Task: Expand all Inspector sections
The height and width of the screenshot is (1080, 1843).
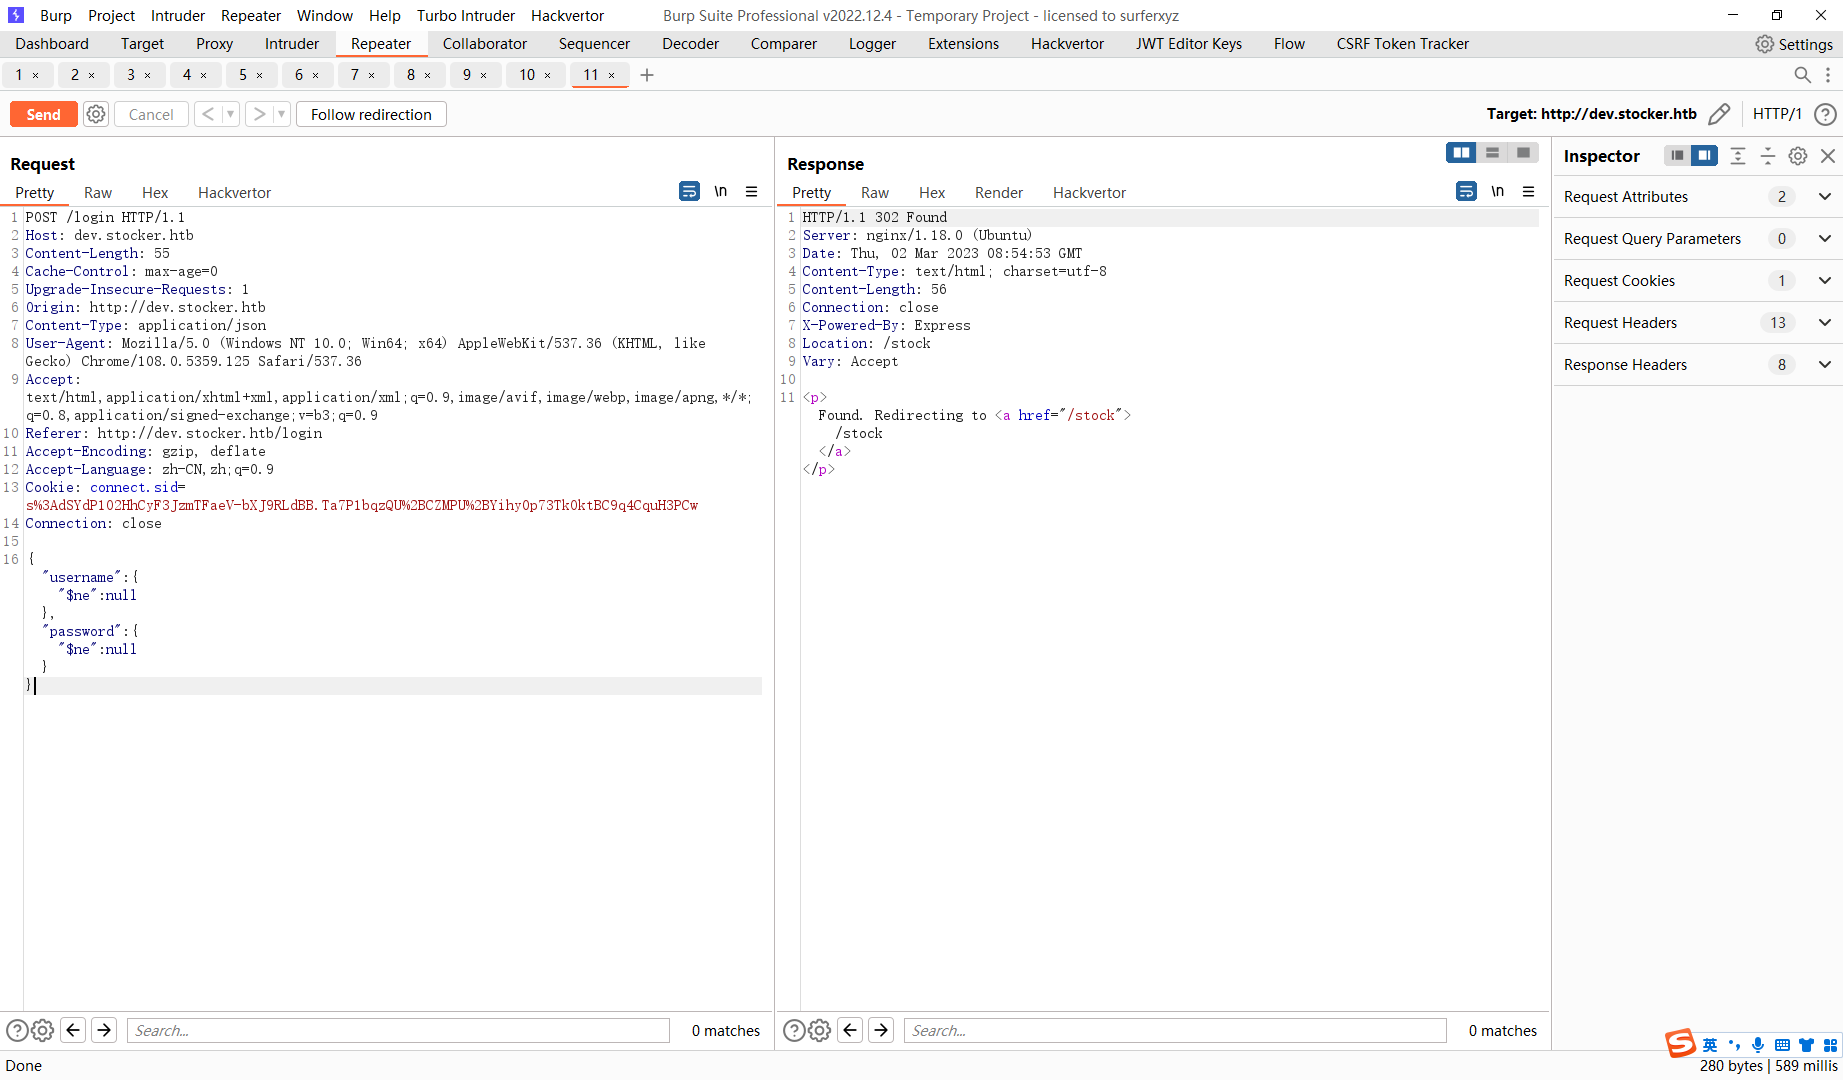Action: [1738, 155]
